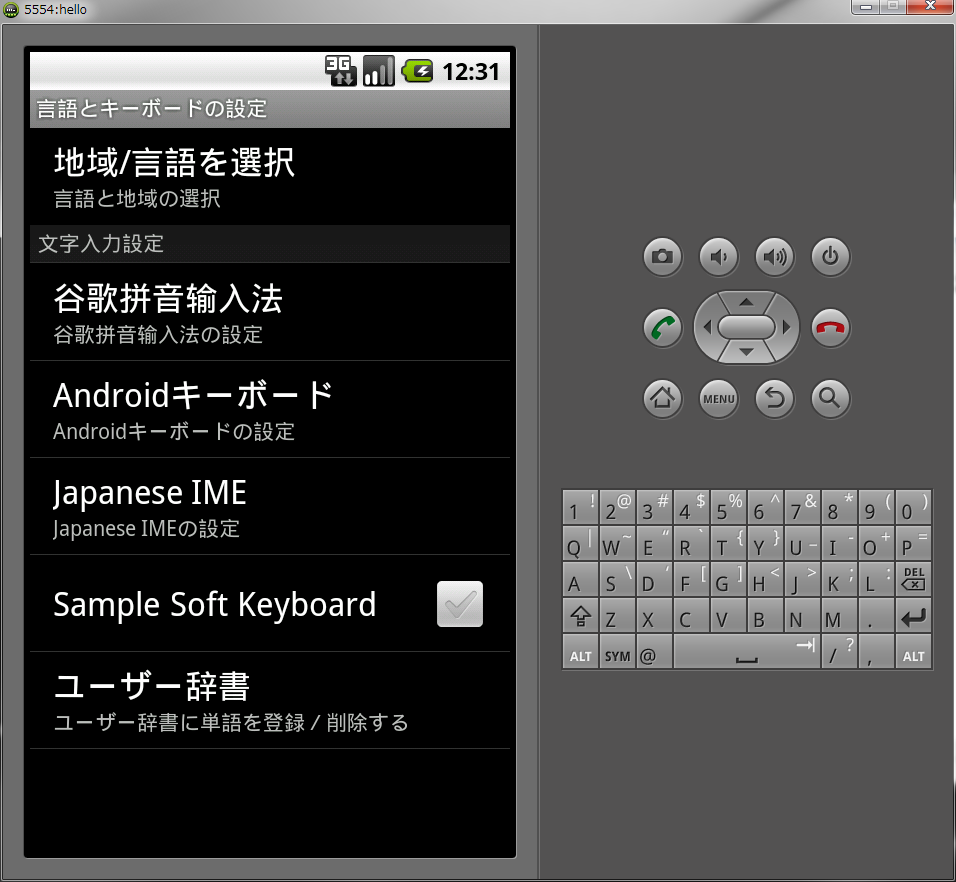
Task: Click the D-pad left arrow
Action: [x=707, y=327]
